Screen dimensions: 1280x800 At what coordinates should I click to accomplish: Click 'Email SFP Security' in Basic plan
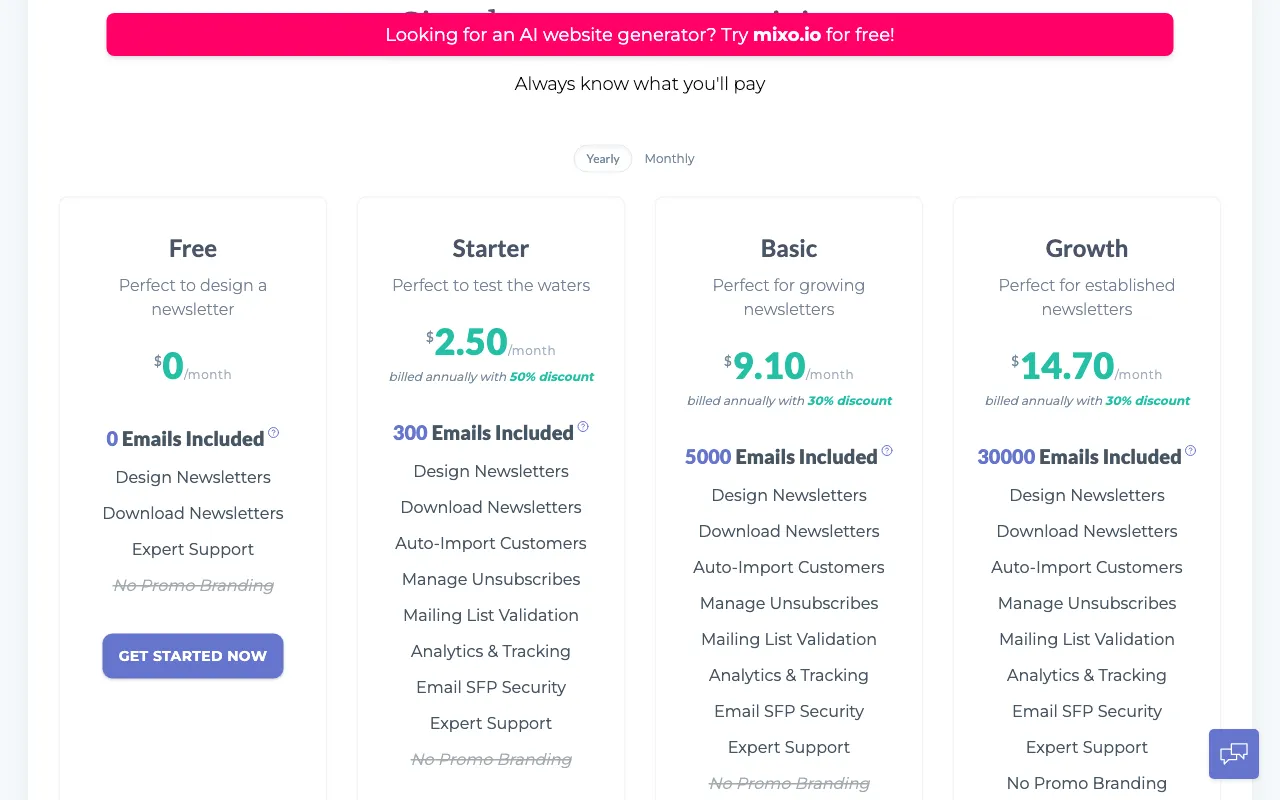[789, 711]
